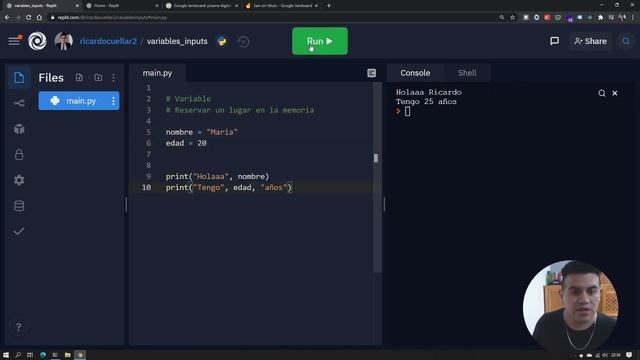Open the main.py file options menu
This screenshot has width=640, height=360.
click(x=113, y=101)
